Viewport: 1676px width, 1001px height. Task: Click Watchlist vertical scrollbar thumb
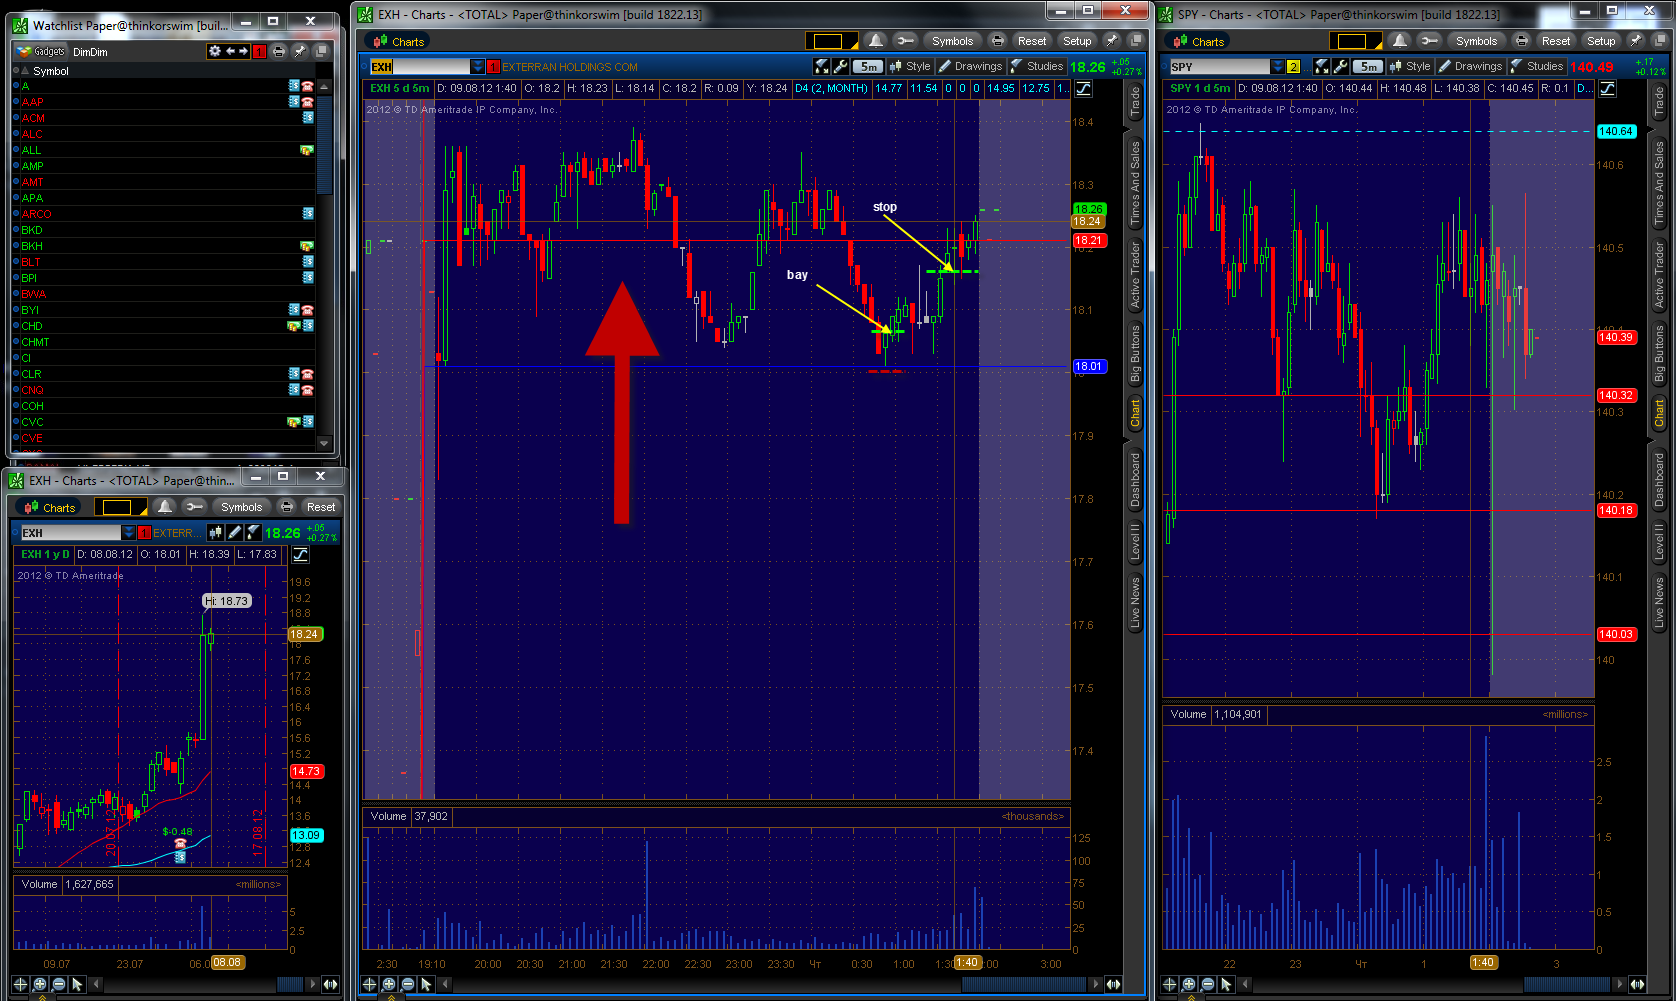tap(324, 145)
